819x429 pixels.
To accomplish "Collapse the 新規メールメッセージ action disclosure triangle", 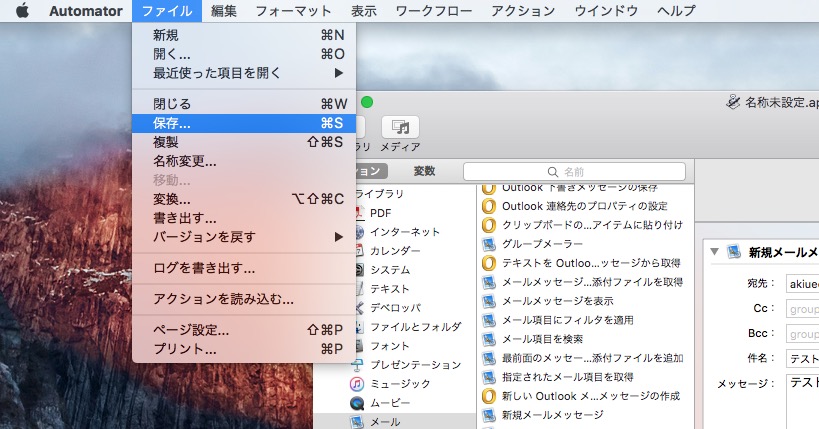I will [x=715, y=252].
